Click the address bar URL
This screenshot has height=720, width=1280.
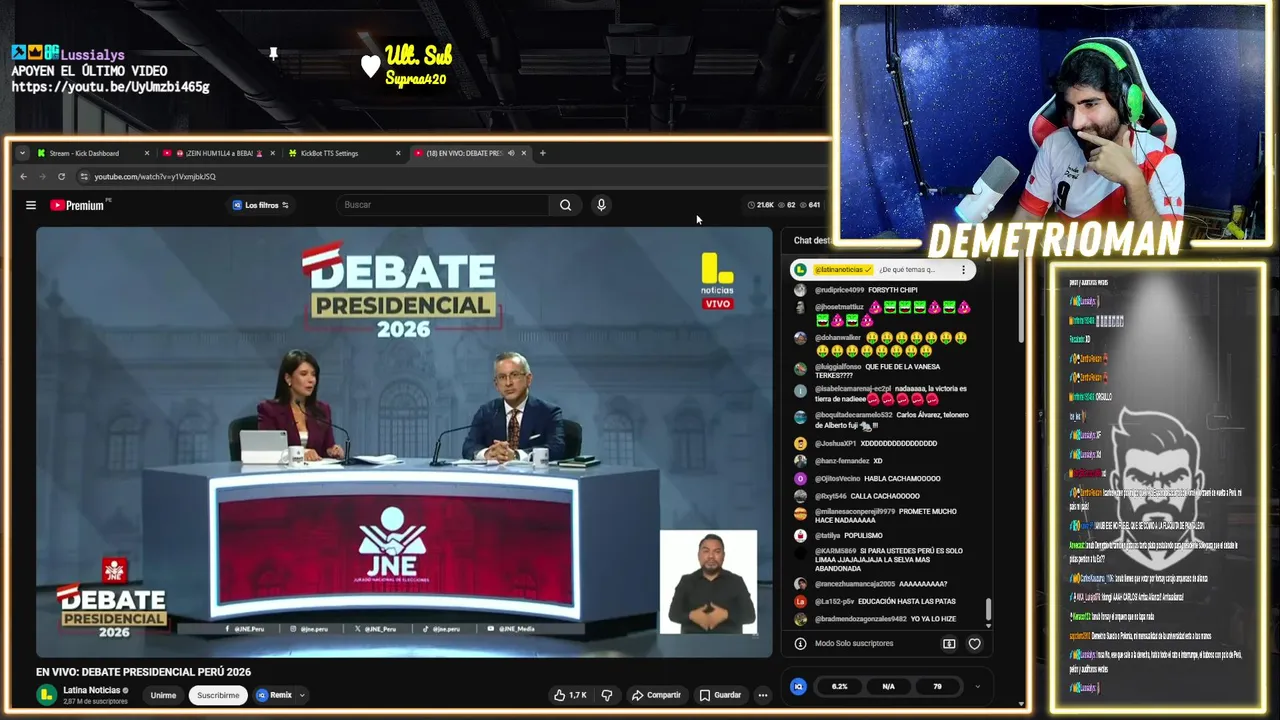155,177
